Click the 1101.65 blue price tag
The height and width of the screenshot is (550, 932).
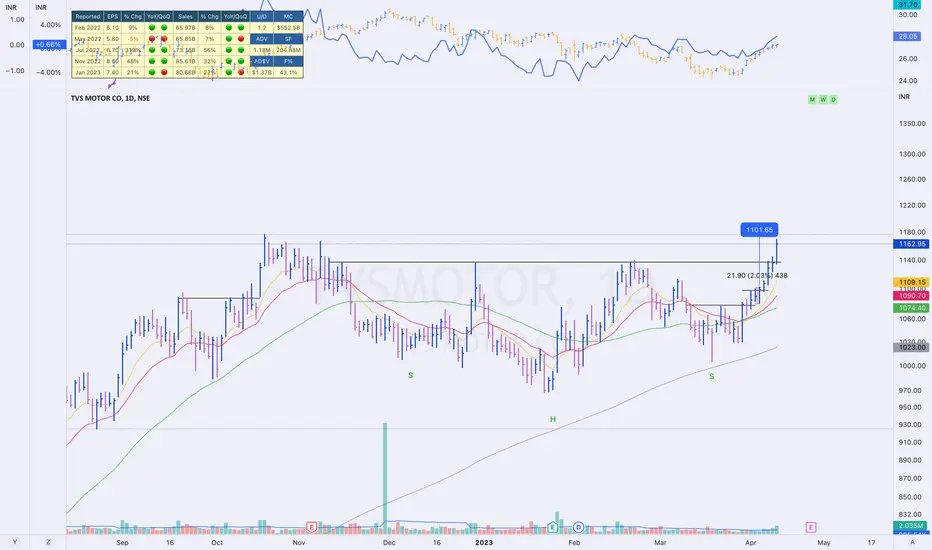759,230
